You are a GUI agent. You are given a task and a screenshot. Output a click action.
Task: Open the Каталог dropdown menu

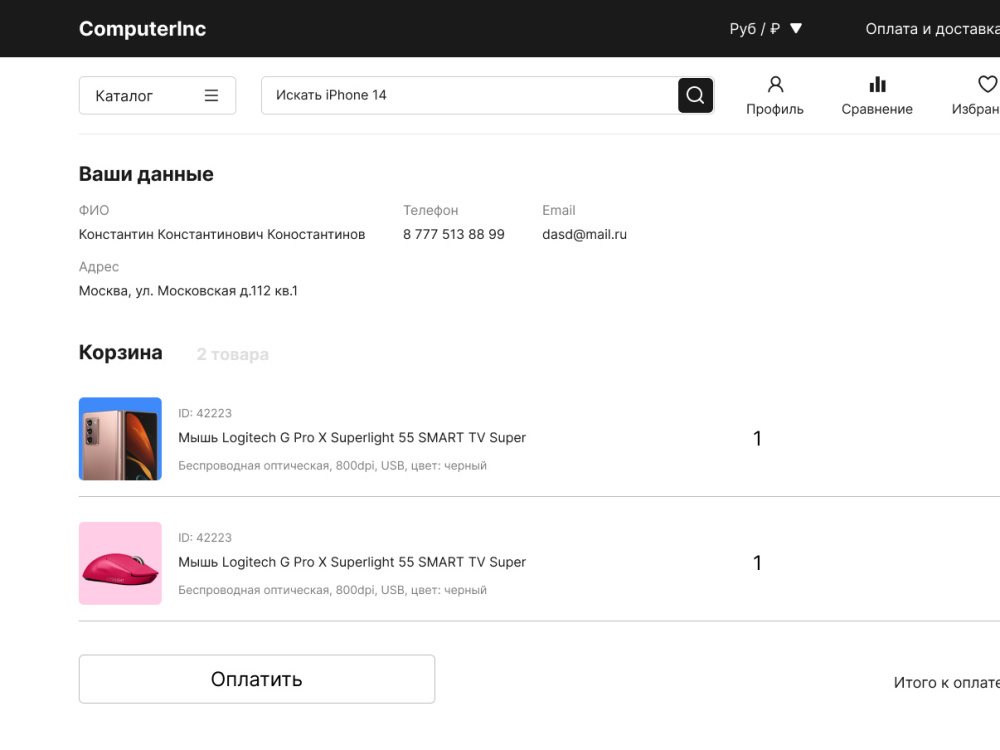(x=158, y=96)
